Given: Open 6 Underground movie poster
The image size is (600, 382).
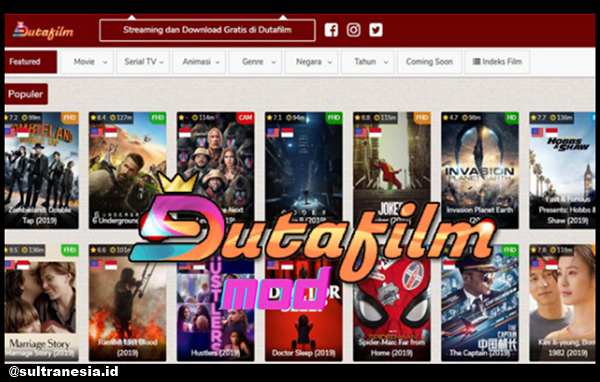Looking at the screenshot, I should (127, 171).
